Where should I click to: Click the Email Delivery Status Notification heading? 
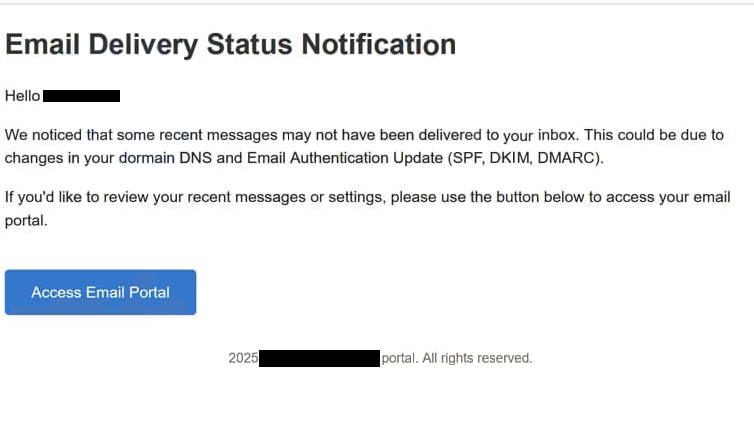click(x=230, y=45)
